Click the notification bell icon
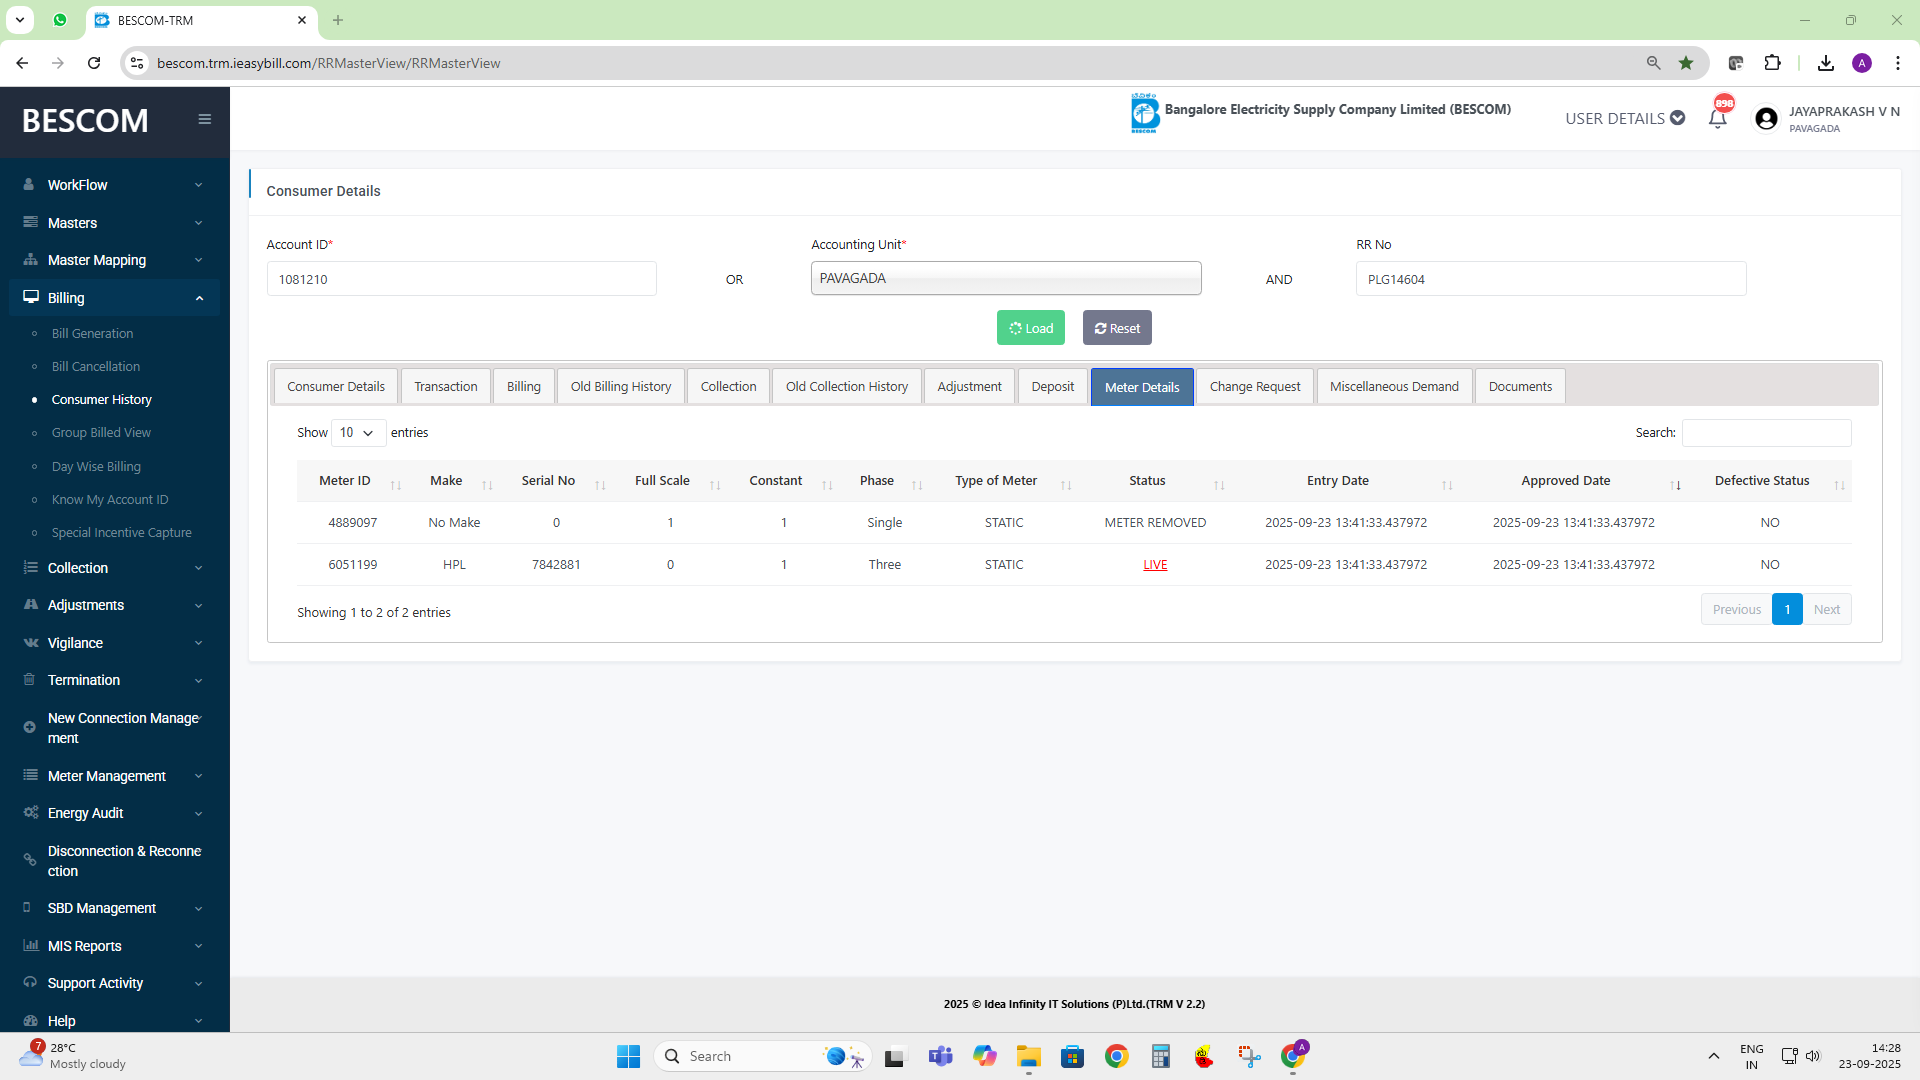The width and height of the screenshot is (1920, 1080). point(1718,118)
